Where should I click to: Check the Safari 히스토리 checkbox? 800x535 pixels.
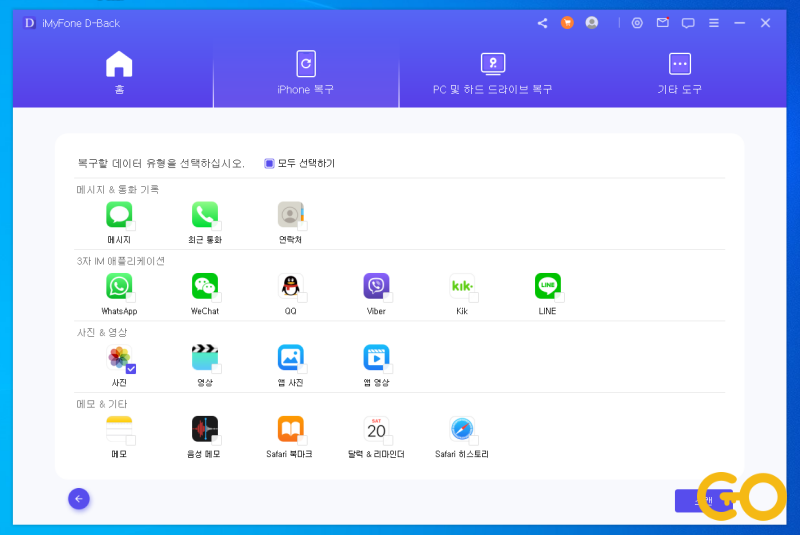pyautogui.click(x=474, y=440)
